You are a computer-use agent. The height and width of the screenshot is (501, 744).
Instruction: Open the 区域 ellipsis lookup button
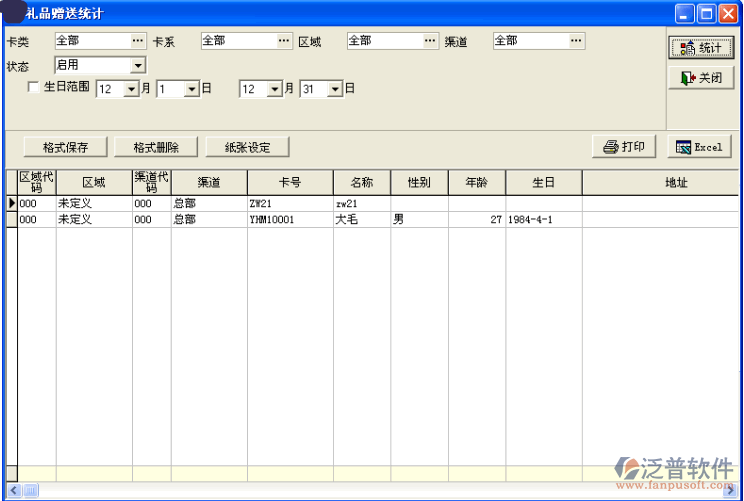[430, 41]
